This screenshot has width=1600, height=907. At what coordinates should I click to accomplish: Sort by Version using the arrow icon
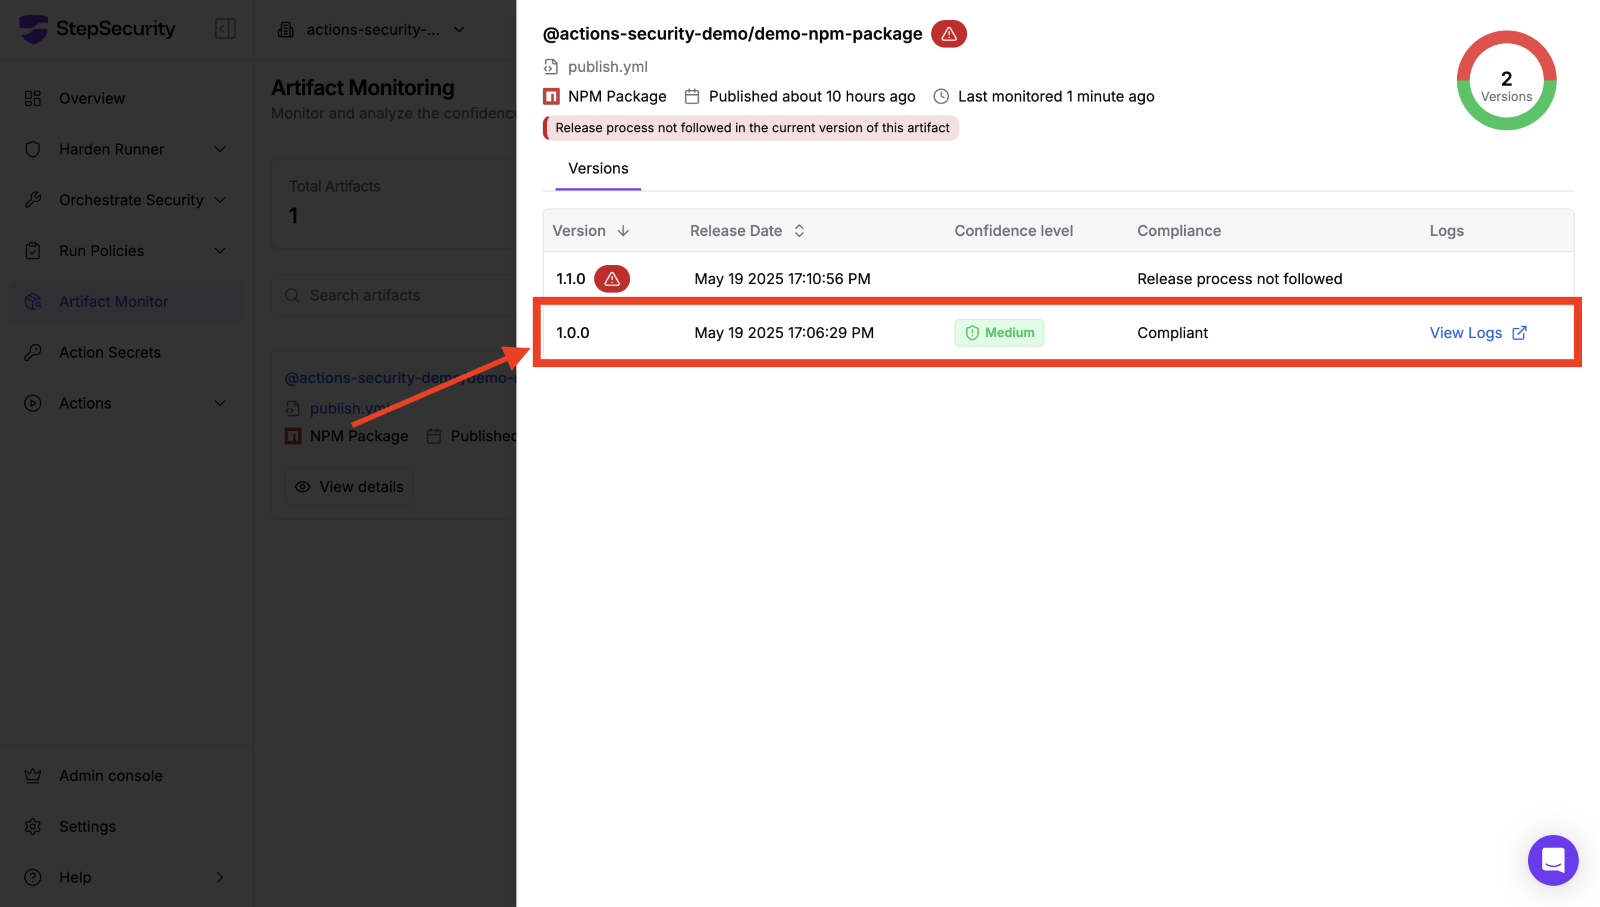623,231
